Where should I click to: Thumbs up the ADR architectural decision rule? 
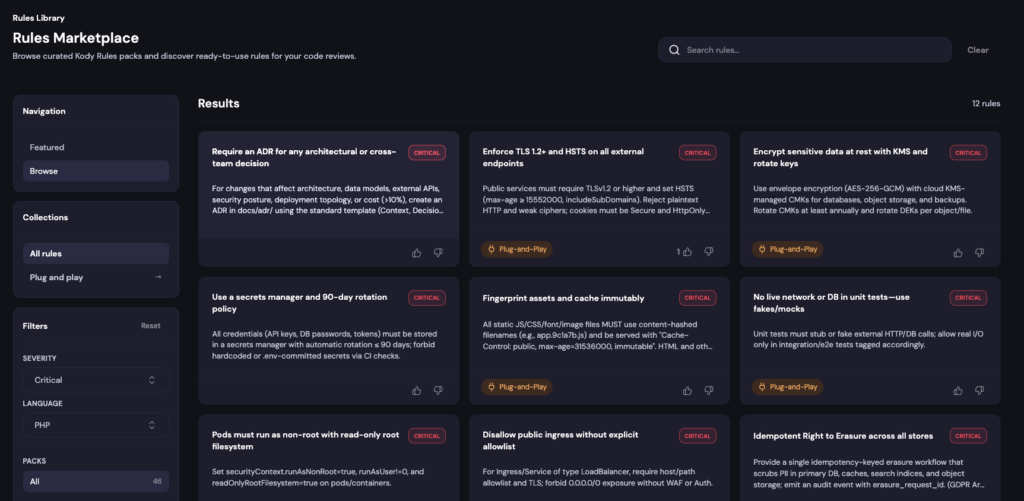[417, 253]
